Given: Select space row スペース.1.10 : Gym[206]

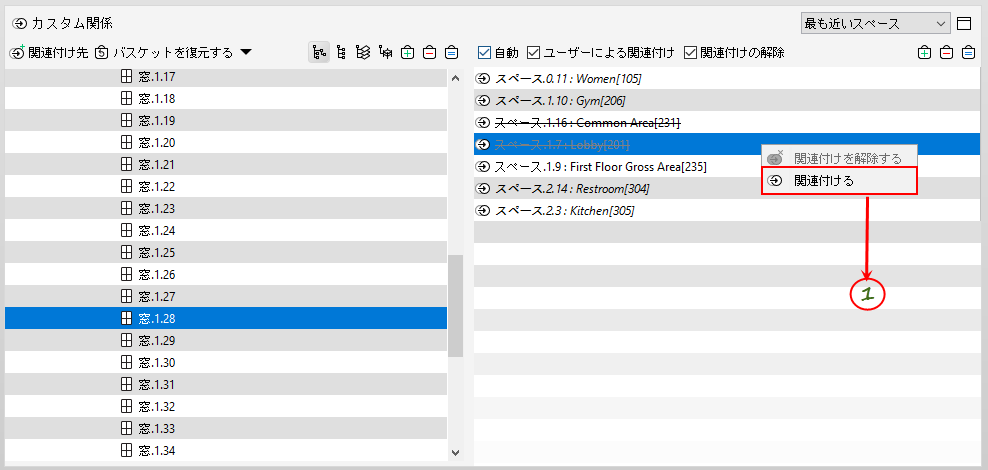Looking at the screenshot, I should [x=727, y=100].
